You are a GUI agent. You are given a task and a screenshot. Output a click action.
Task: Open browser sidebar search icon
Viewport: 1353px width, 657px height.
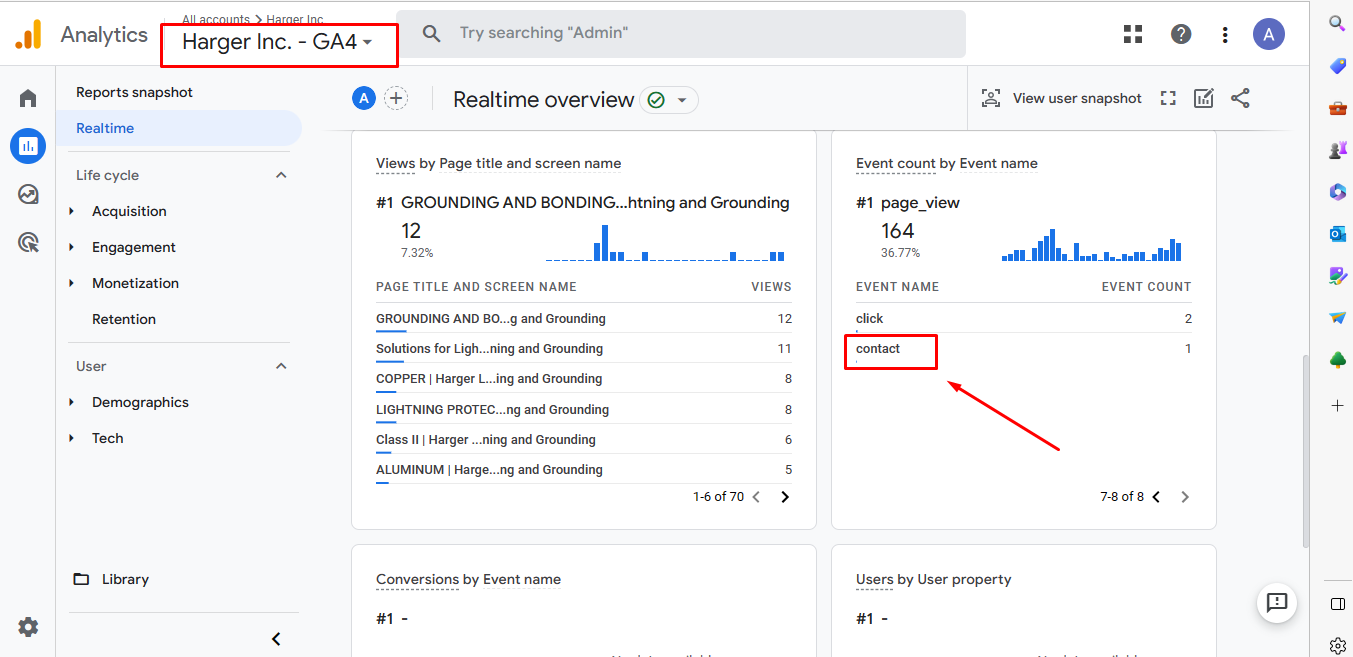tap(1337, 23)
